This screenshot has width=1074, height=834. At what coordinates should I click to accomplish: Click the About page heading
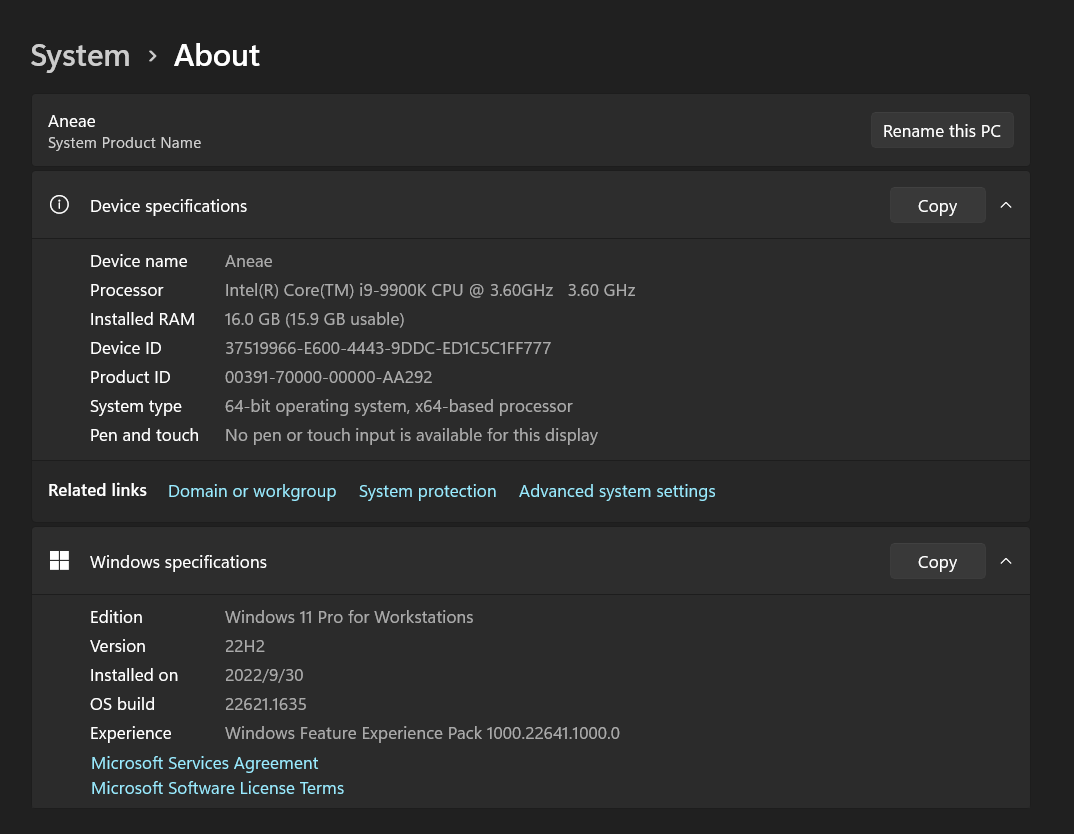tap(216, 55)
